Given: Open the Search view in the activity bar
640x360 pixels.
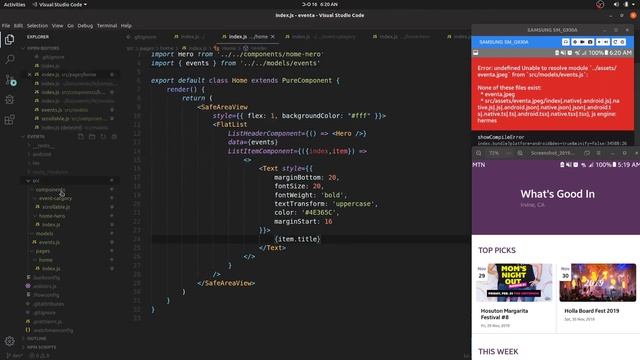Looking at the screenshot, I should pyautogui.click(x=10, y=60).
